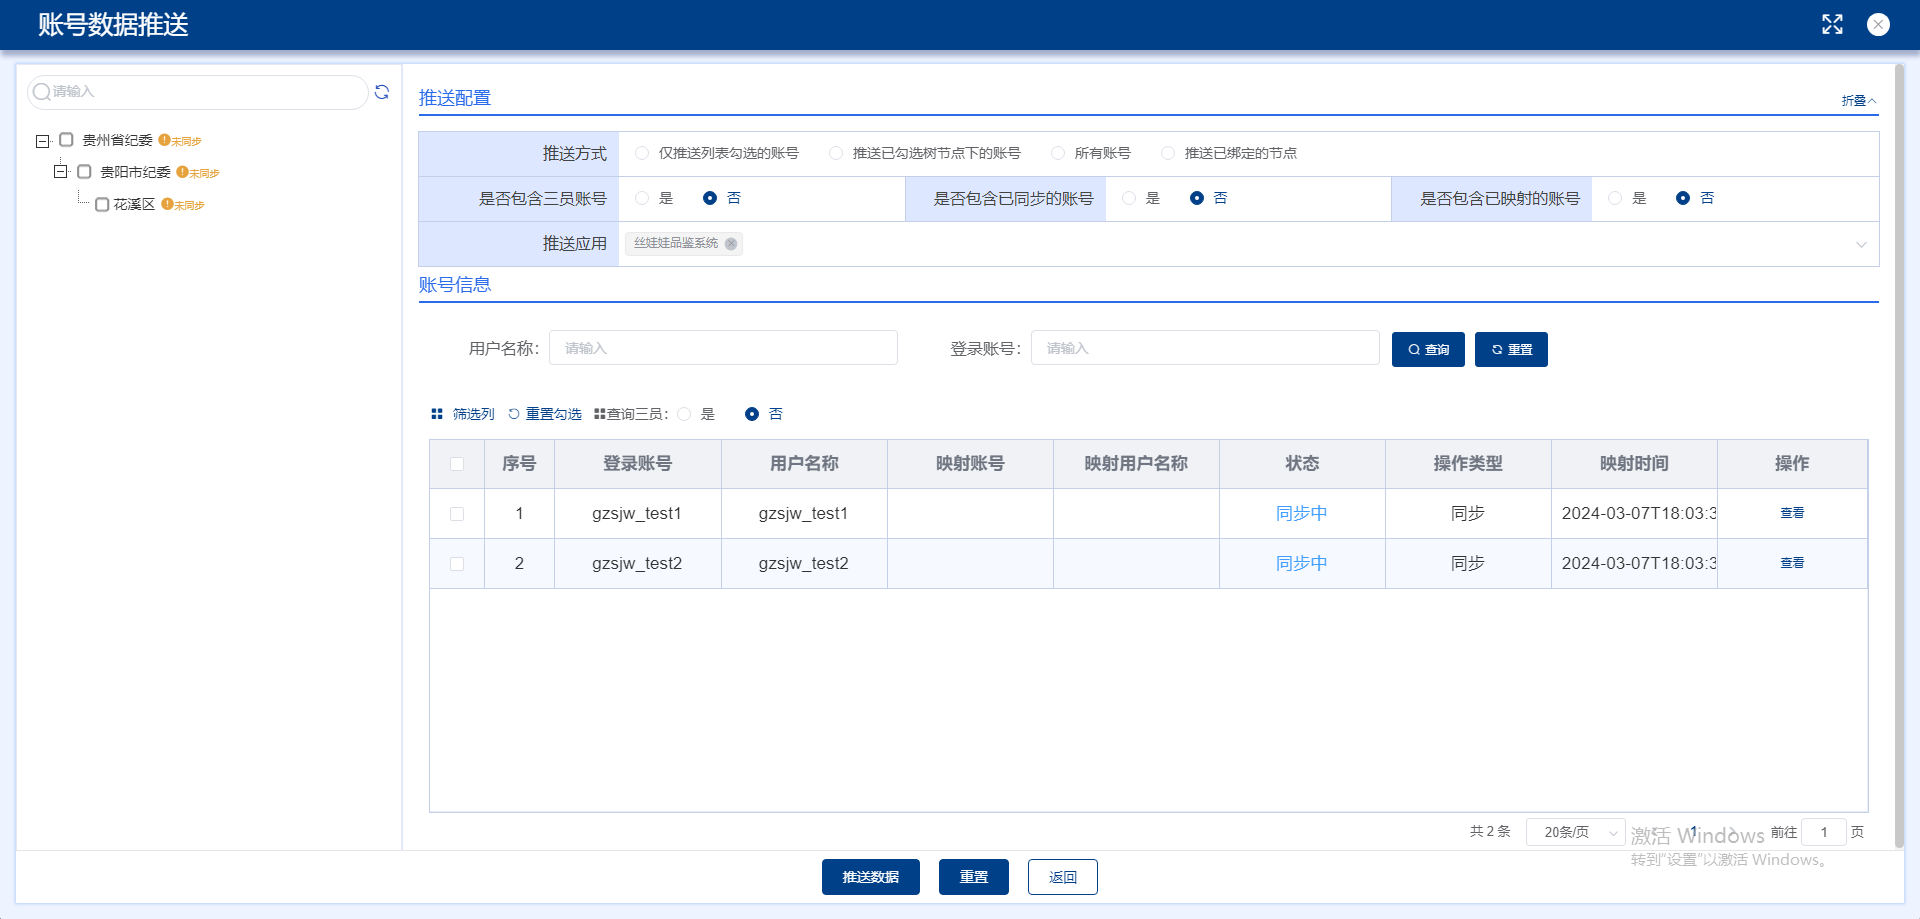This screenshot has height=919, width=1920.
Task: Check the 贵阳市纪委 tree checkbox
Action: pos(84,172)
